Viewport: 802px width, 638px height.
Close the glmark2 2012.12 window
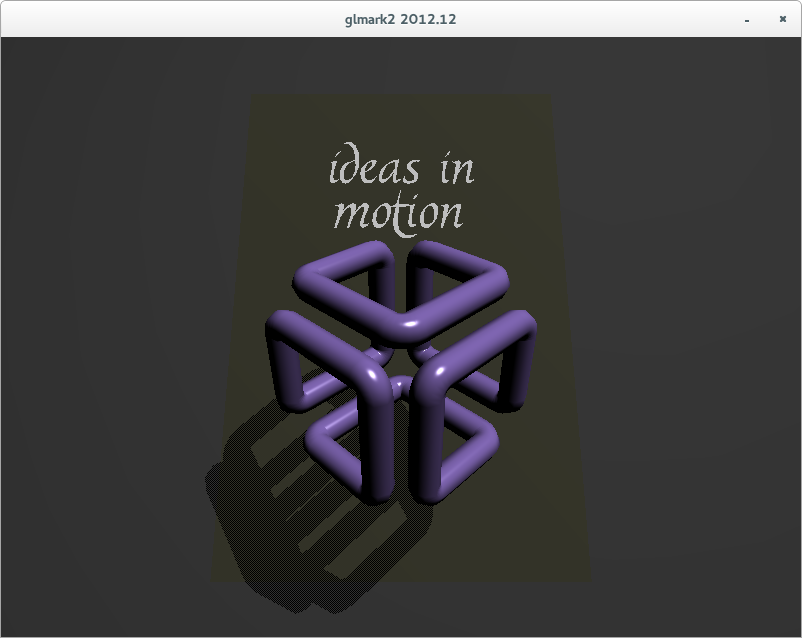click(x=783, y=19)
